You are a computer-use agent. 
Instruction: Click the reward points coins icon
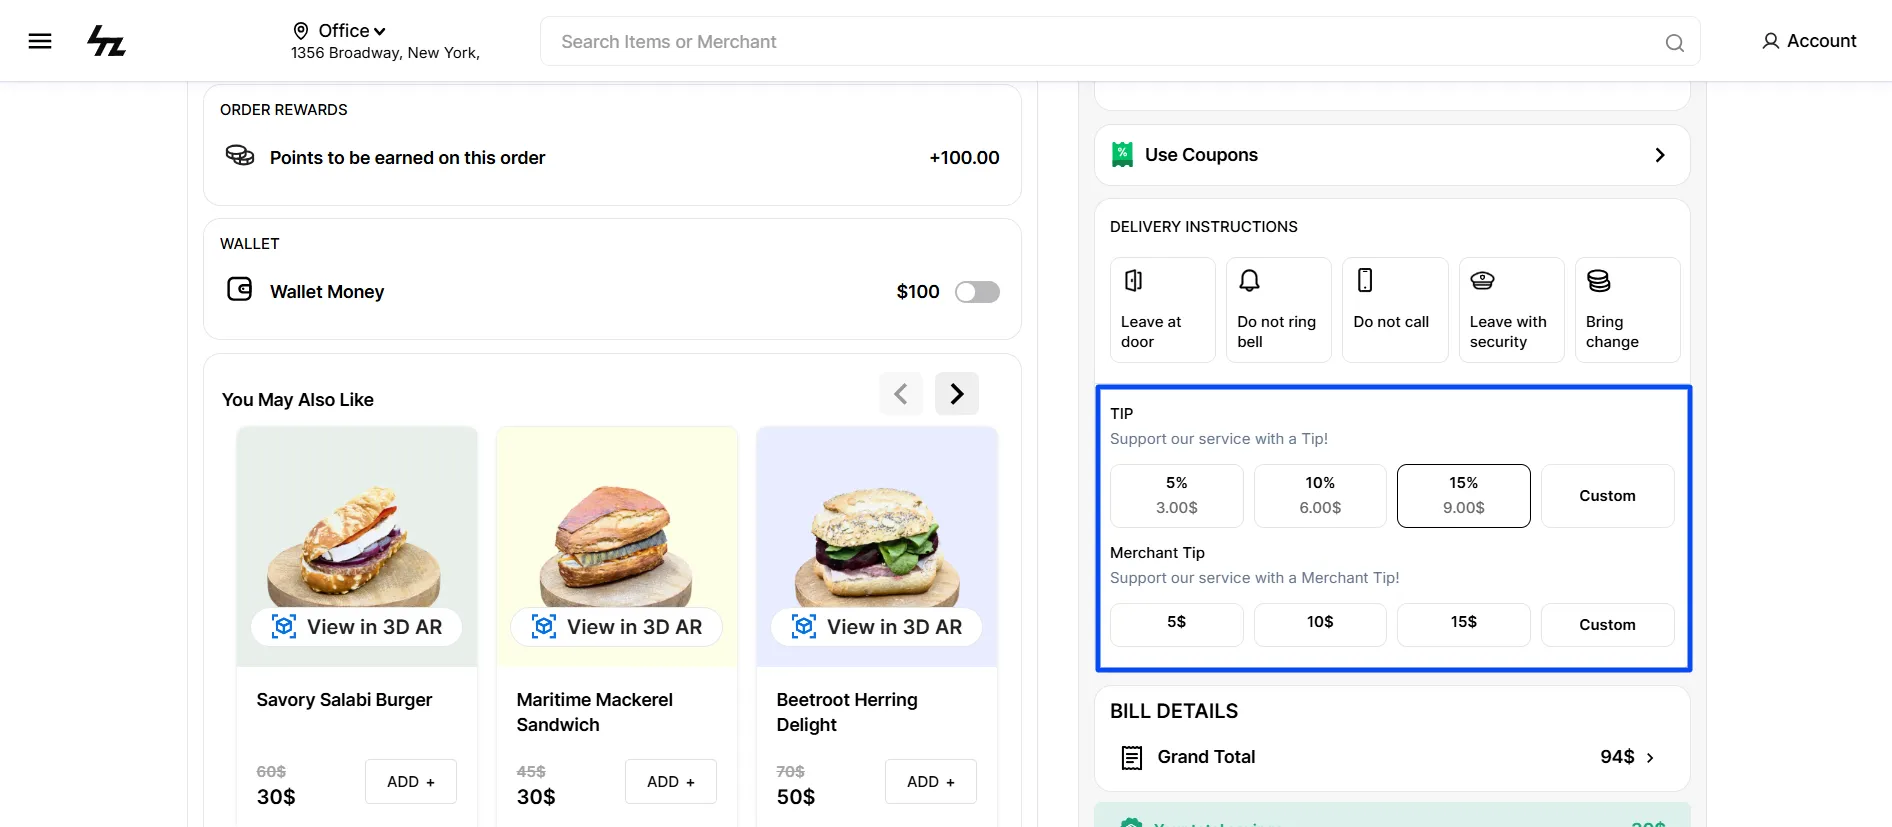[x=240, y=156]
